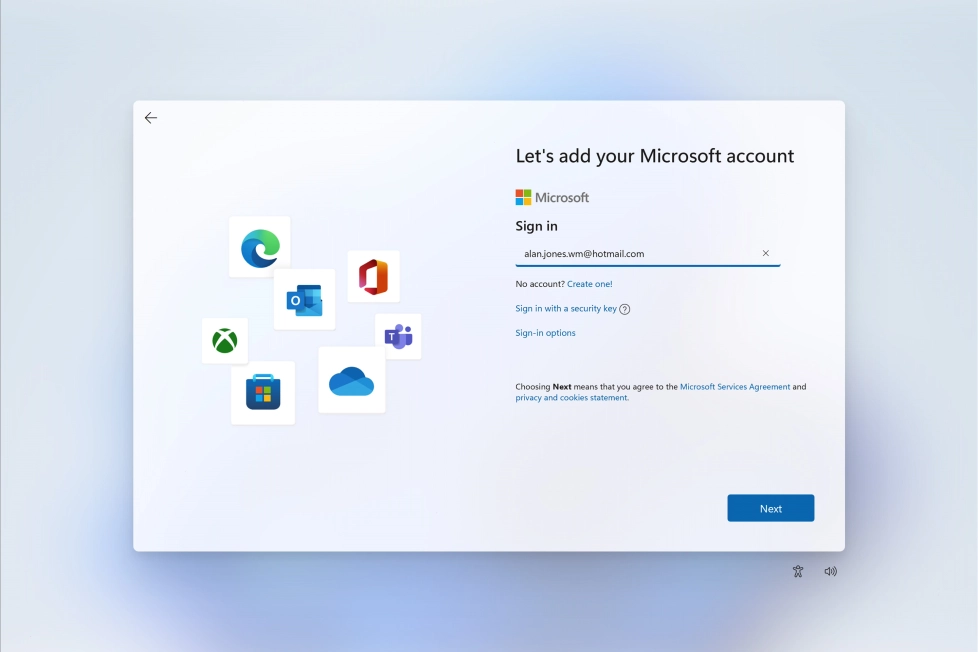Click the OneDrive cloud icon
The image size is (978, 652).
[351, 379]
